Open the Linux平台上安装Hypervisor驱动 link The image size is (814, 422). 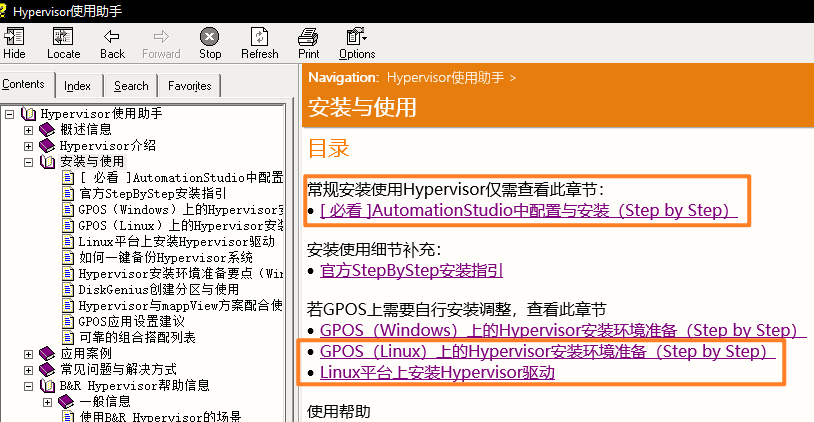click(437, 373)
